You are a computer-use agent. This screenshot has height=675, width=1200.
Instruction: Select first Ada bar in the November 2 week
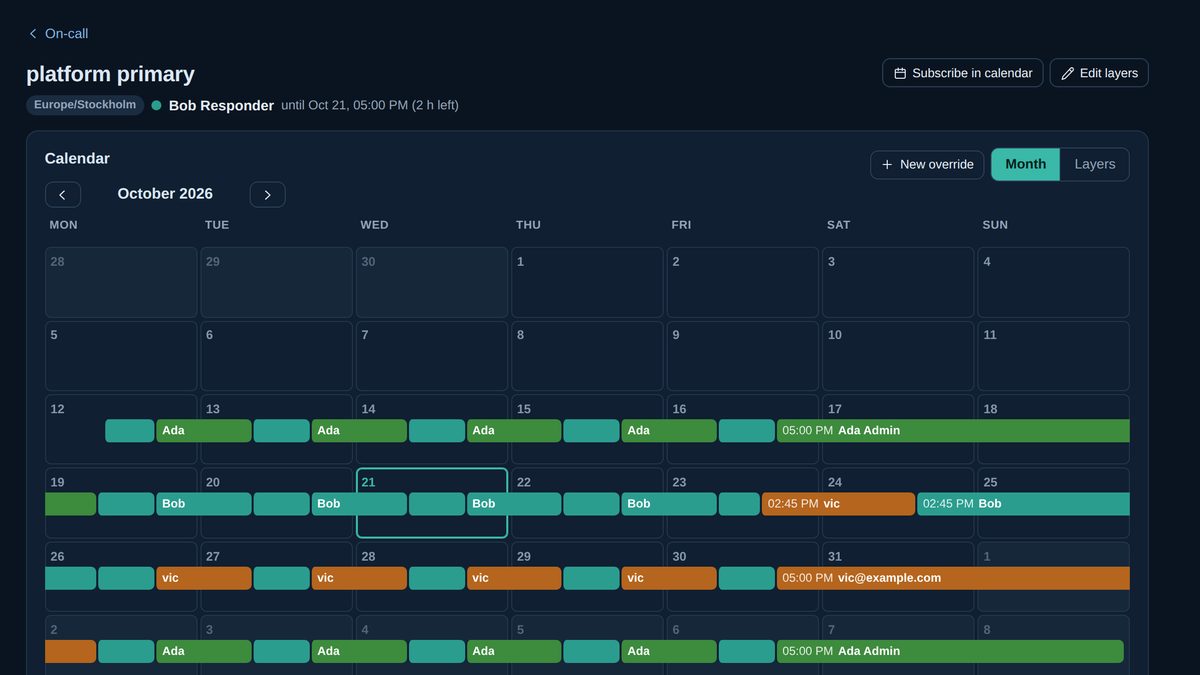(204, 651)
